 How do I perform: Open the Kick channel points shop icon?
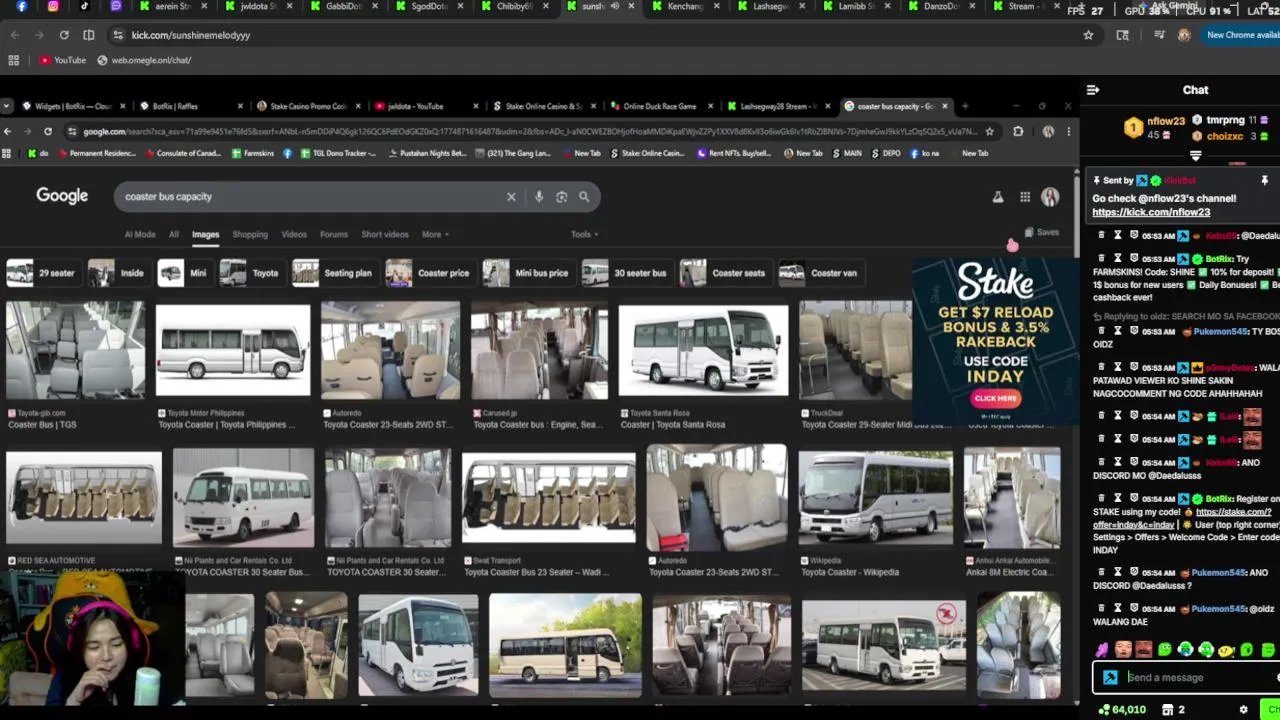point(1167,710)
